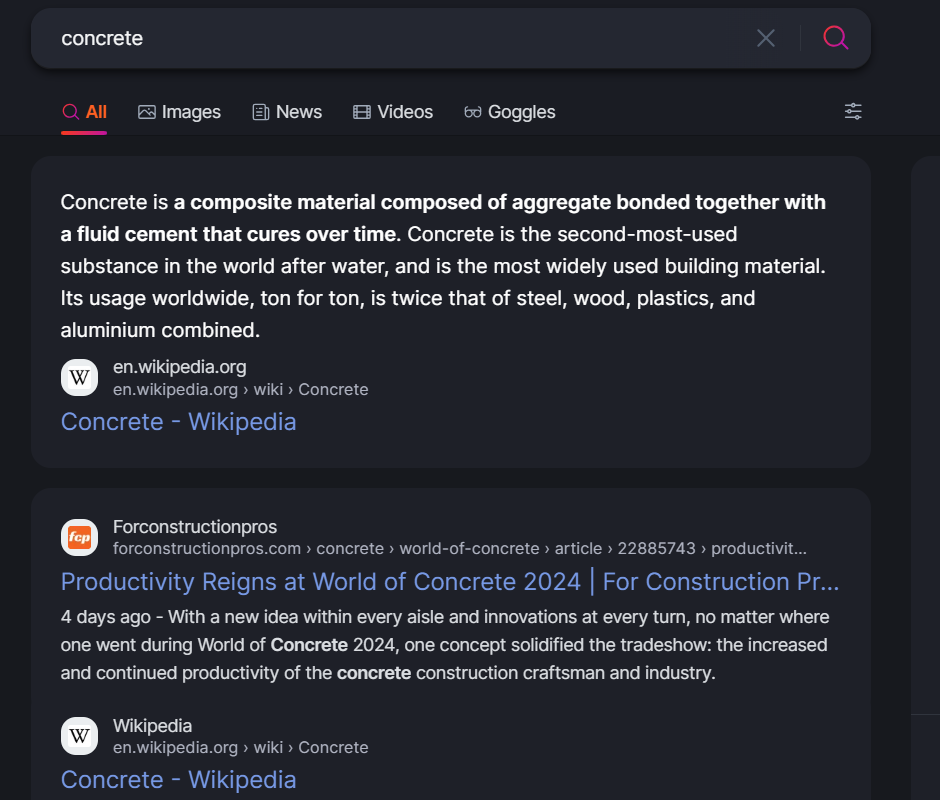Click the Images tab picture icon
Screen dimensions: 940x800
click(147, 112)
